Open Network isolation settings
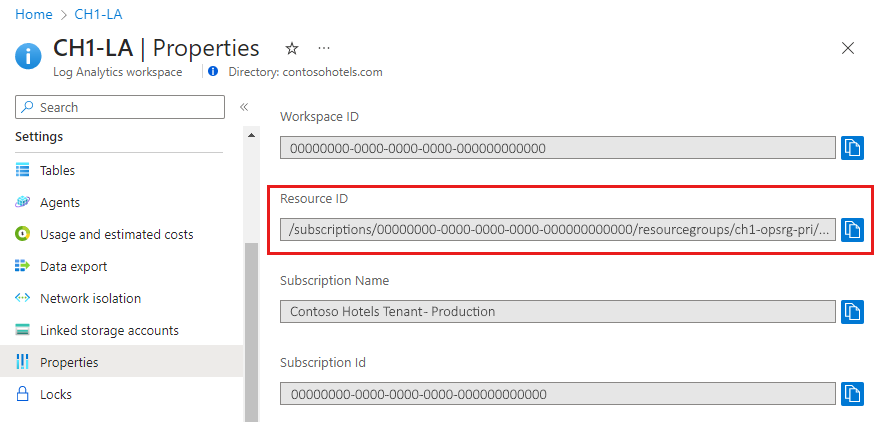Image resolution: width=878 pixels, height=422 pixels. (x=90, y=299)
